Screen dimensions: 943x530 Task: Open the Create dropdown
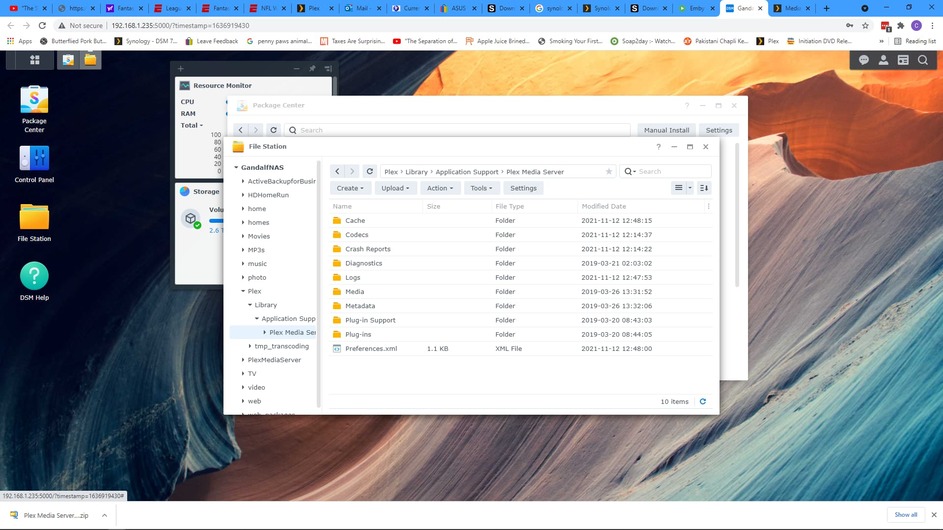point(350,188)
